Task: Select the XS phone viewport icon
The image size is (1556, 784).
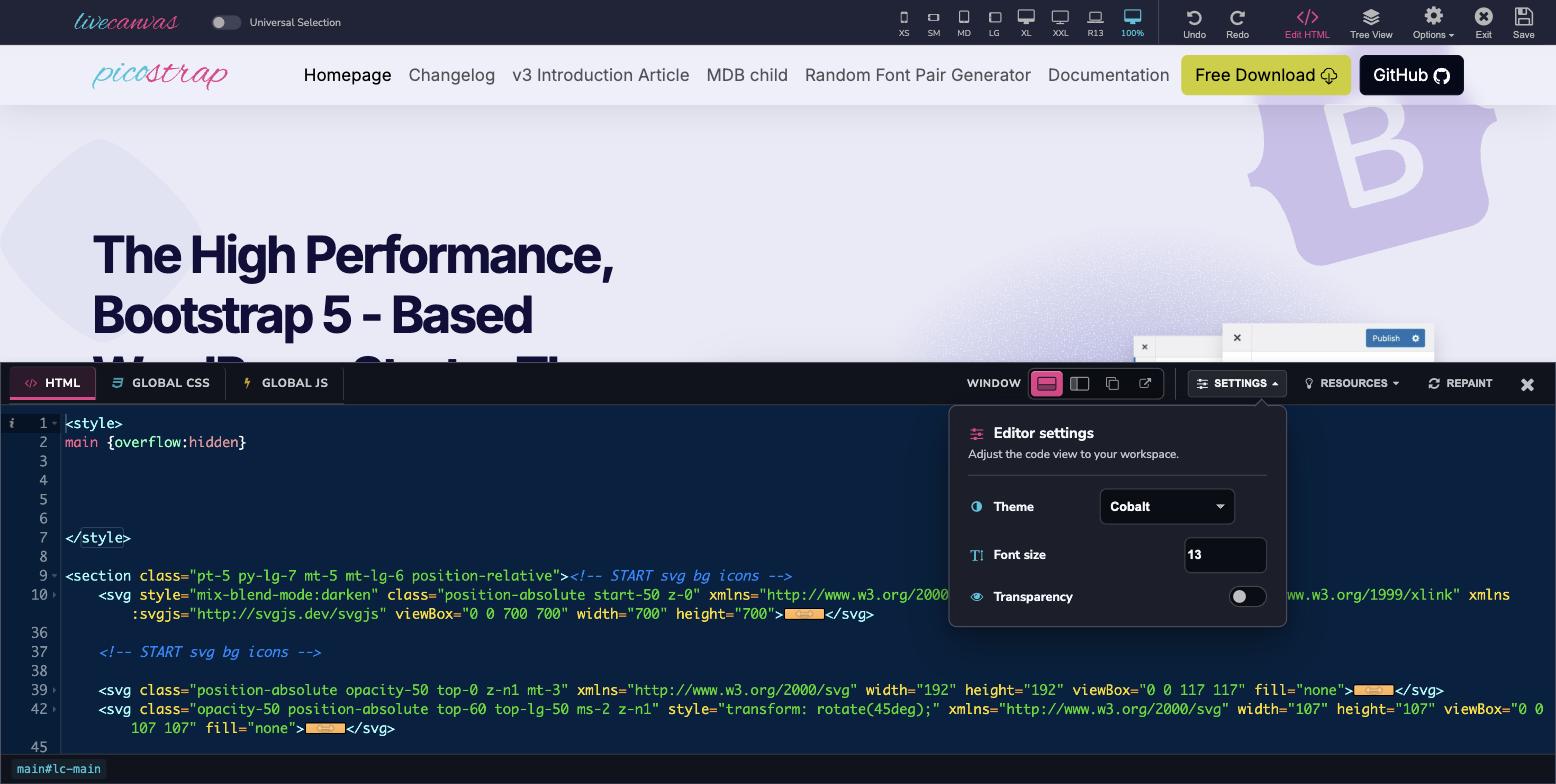Action: coord(904,22)
